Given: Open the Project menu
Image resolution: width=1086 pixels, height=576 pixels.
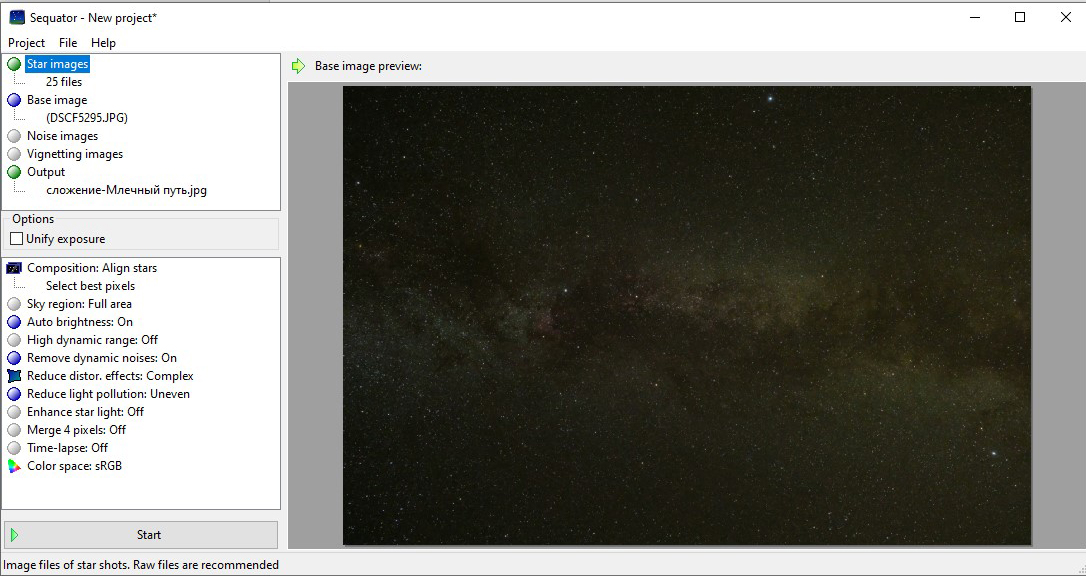Looking at the screenshot, I should tap(26, 43).
